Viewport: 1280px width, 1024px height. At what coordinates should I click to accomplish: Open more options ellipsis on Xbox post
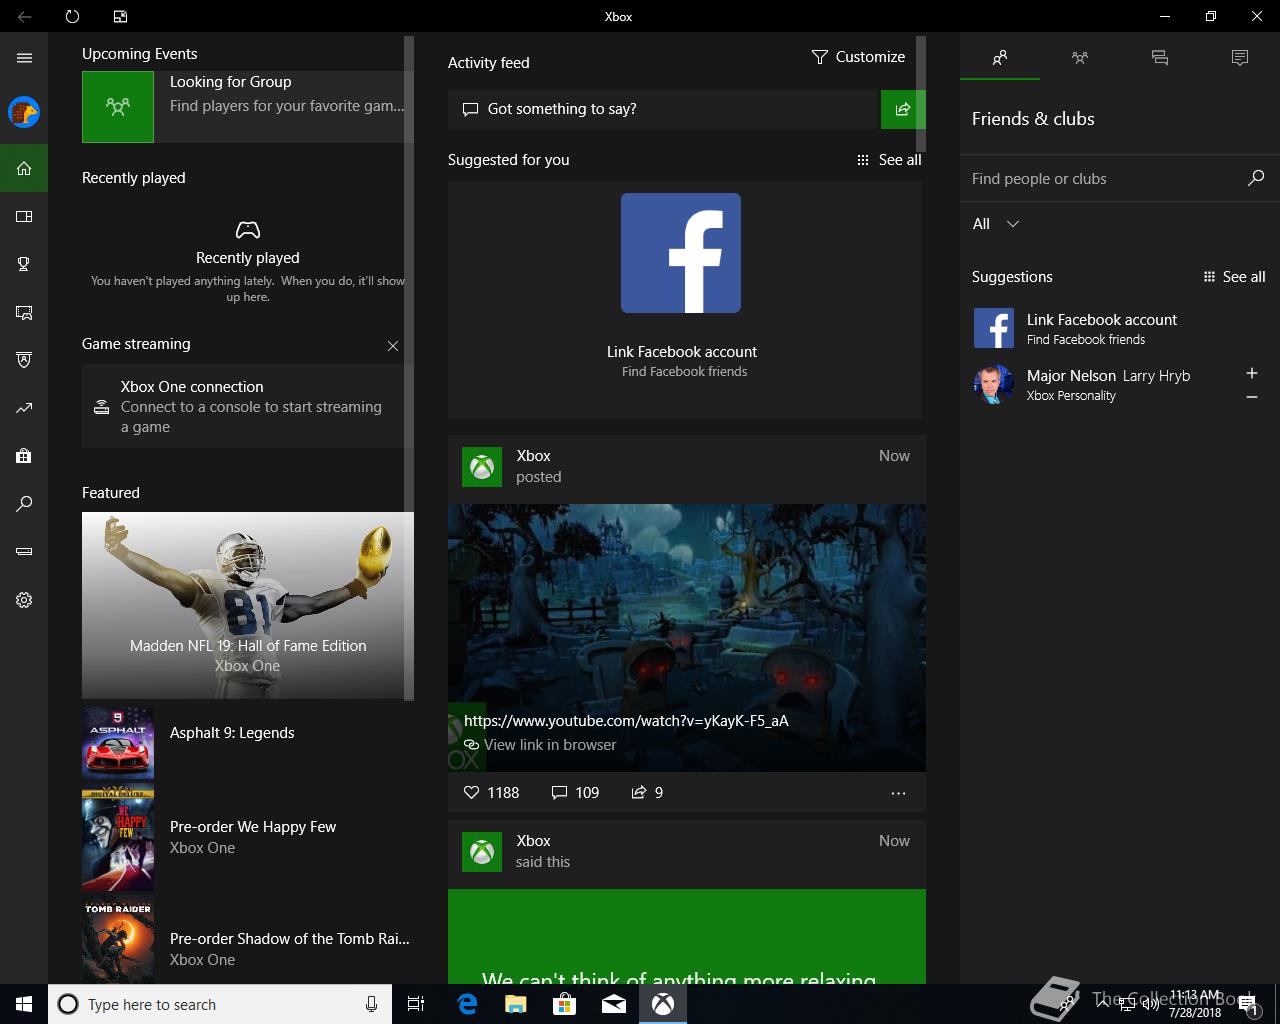898,793
